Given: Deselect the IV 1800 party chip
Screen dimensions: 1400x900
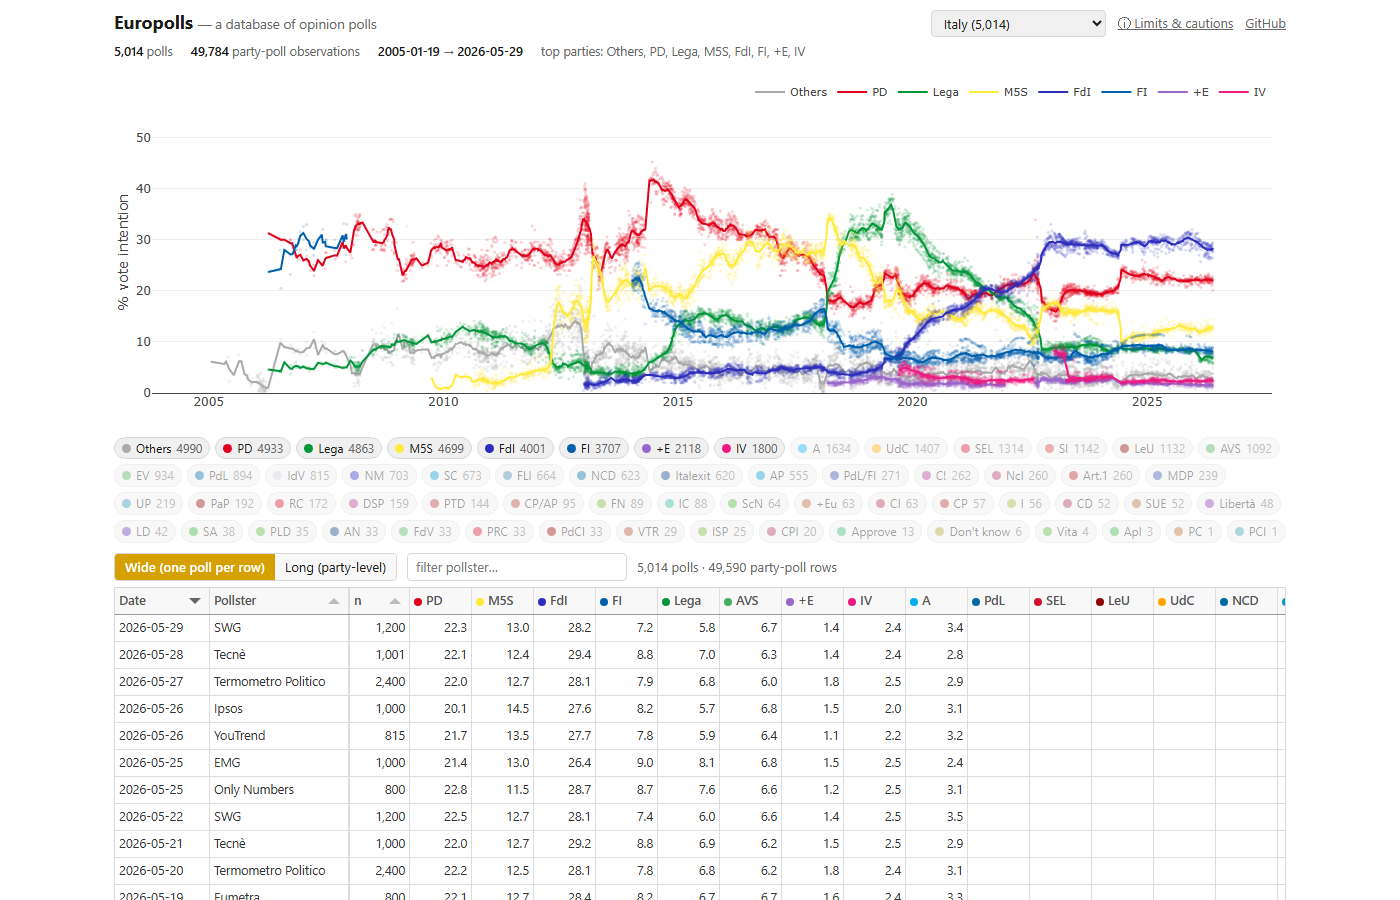Looking at the screenshot, I should (x=749, y=449).
